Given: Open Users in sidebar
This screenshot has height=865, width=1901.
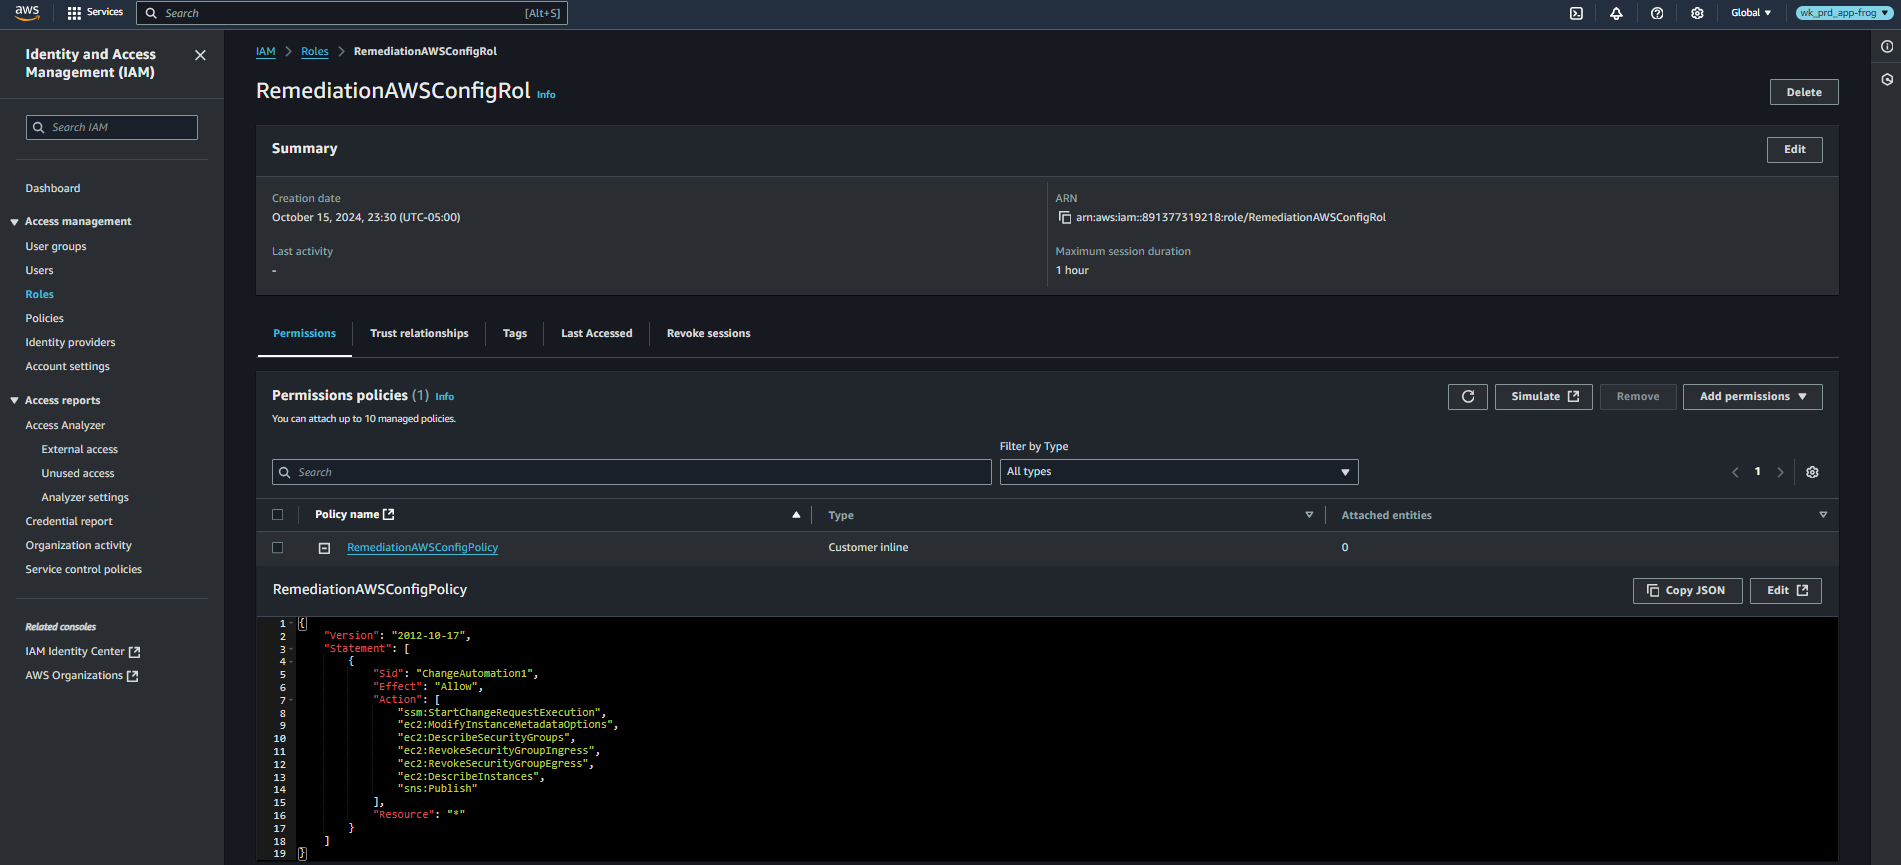Looking at the screenshot, I should pos(40,271).
